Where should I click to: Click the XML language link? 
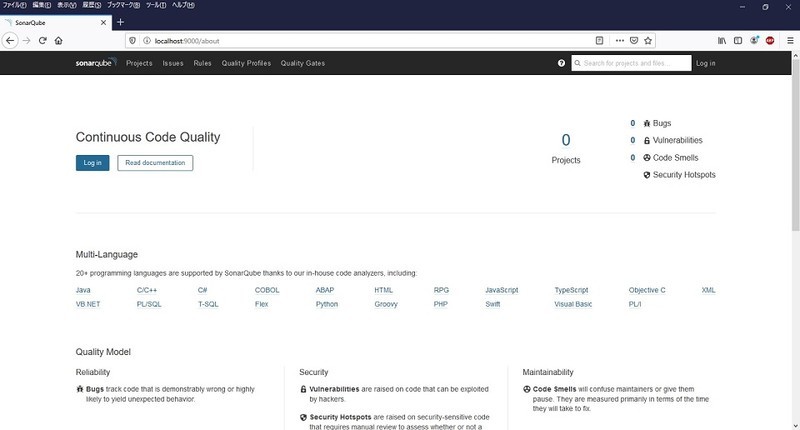click(x=708, y=290)
